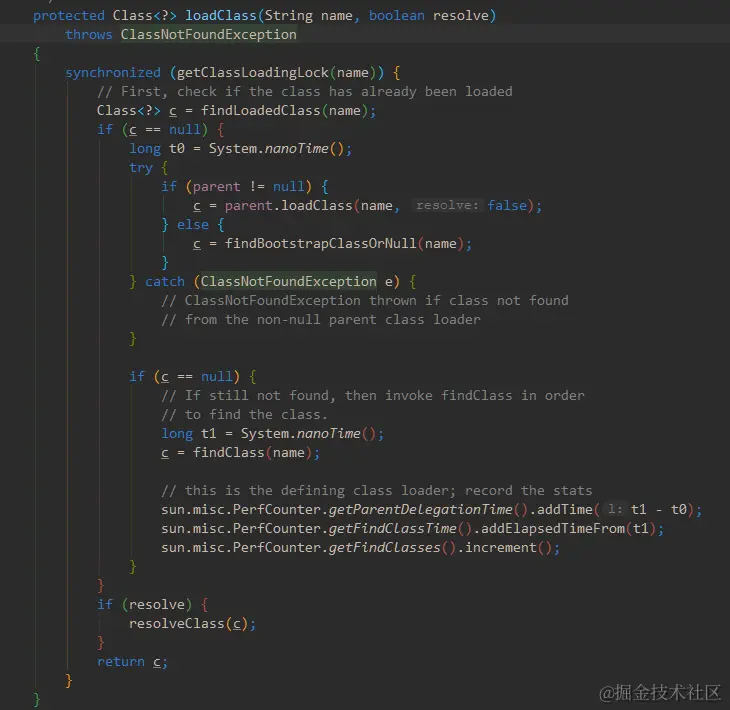The image size is (730, 710).
Task: Click the resolveClass method call
Action: [x=177, y=624]
